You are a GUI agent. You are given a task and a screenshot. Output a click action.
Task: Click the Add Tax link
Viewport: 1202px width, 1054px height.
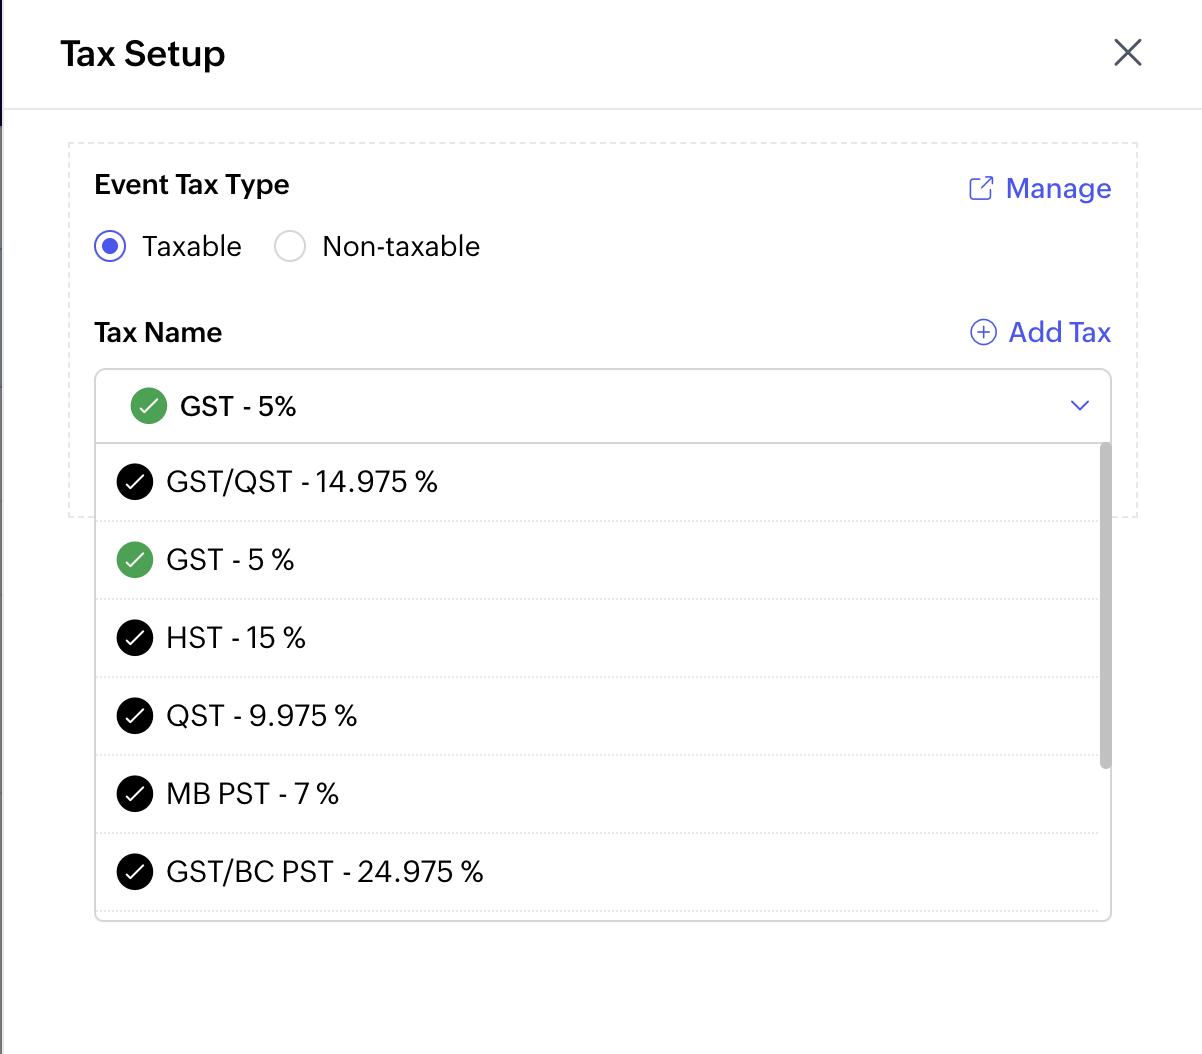pos(1059,332)
